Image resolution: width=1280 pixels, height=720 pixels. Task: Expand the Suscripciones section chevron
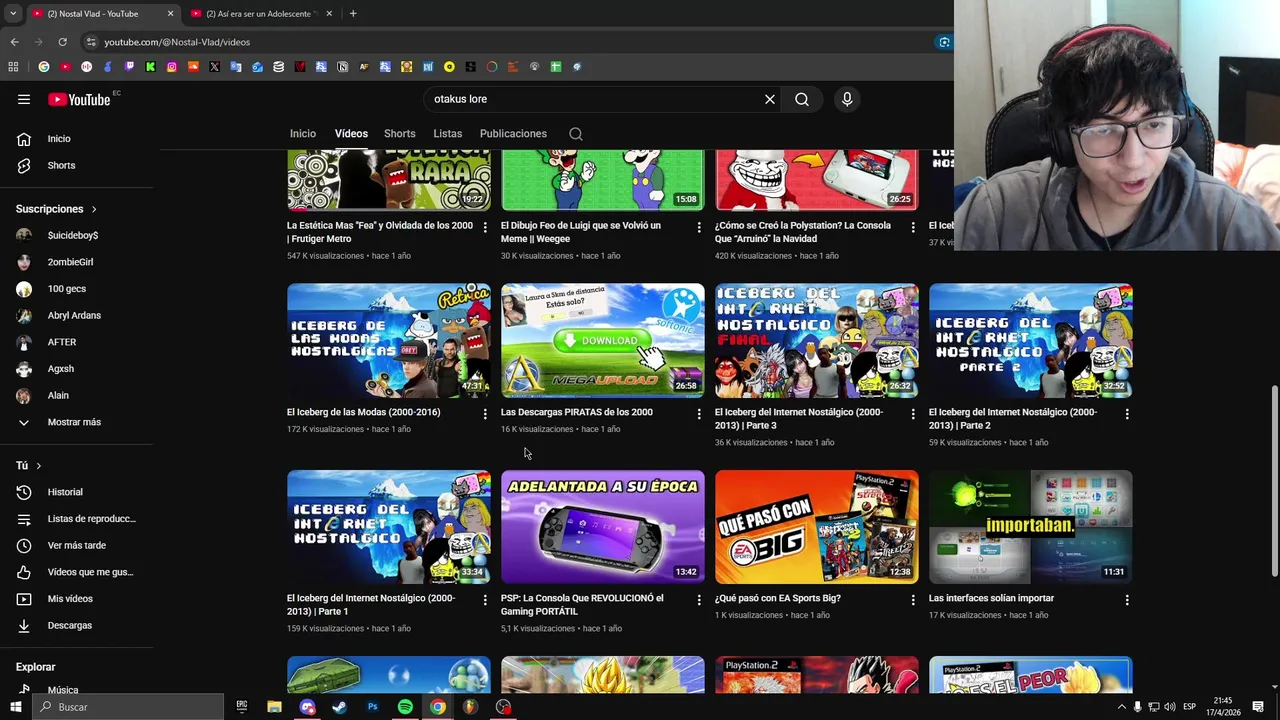pos(94,209)
